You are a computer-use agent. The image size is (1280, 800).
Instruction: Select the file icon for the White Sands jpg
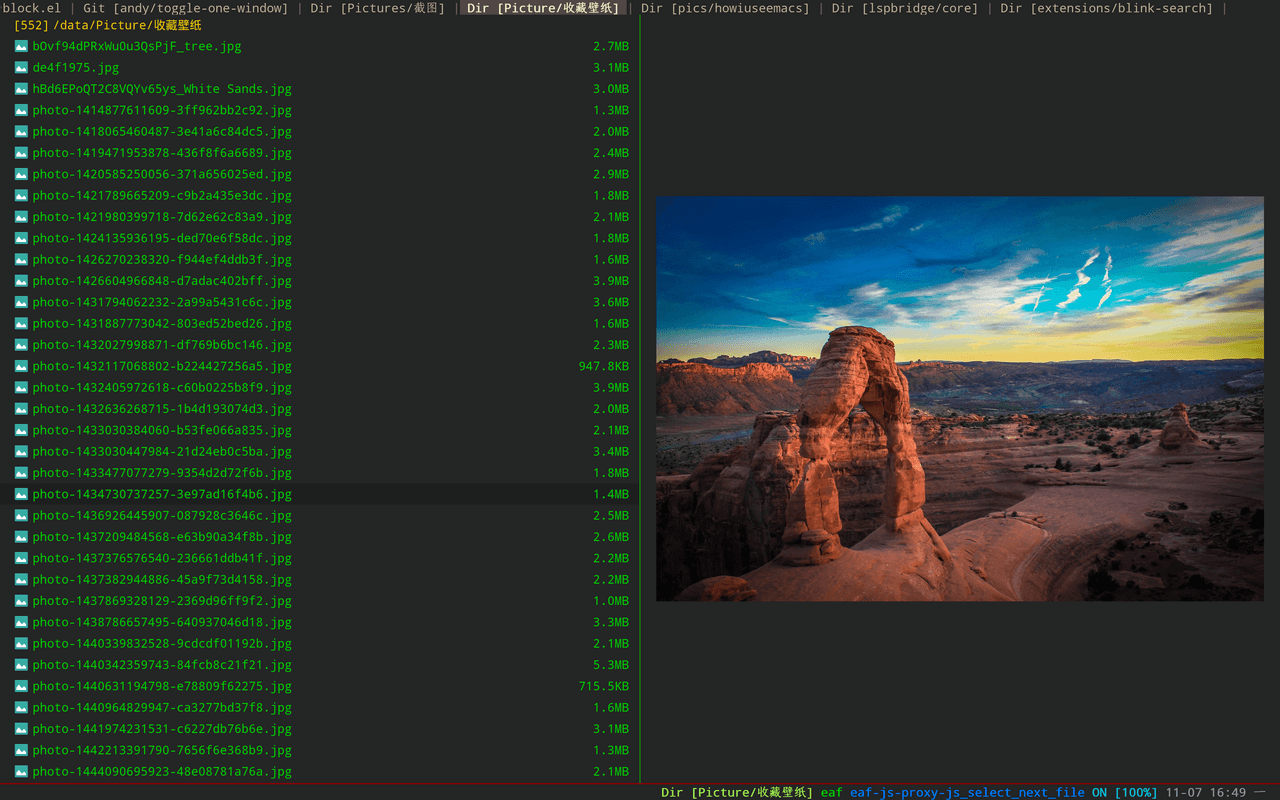click(21, 89)
